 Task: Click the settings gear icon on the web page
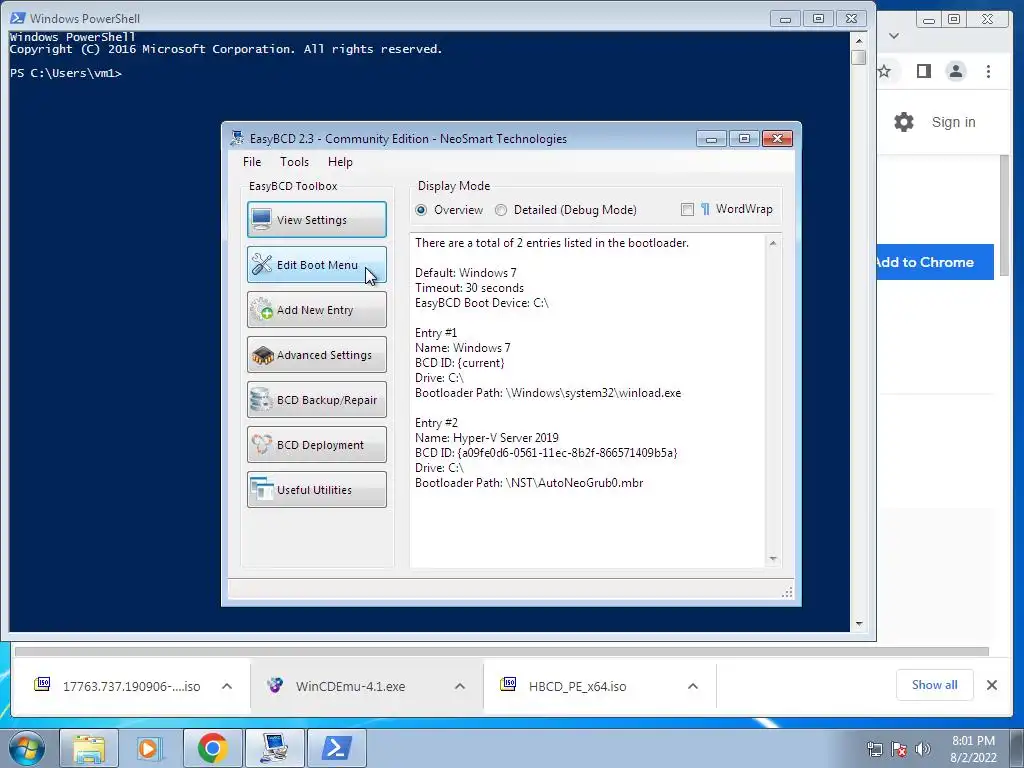coord(904,122)
